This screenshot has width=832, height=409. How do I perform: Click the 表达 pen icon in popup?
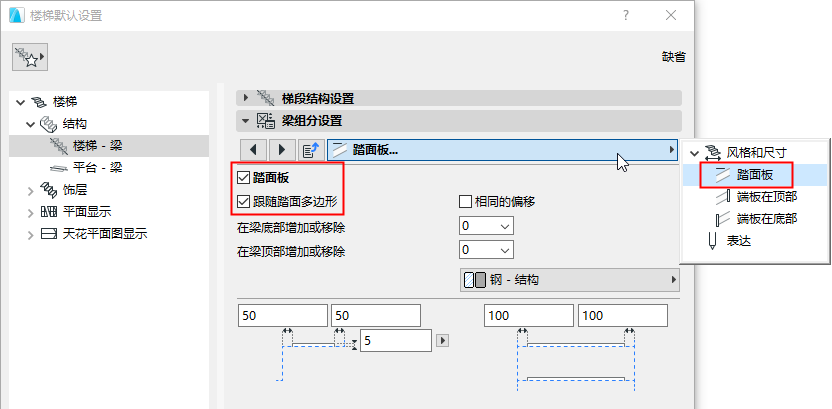712,241
